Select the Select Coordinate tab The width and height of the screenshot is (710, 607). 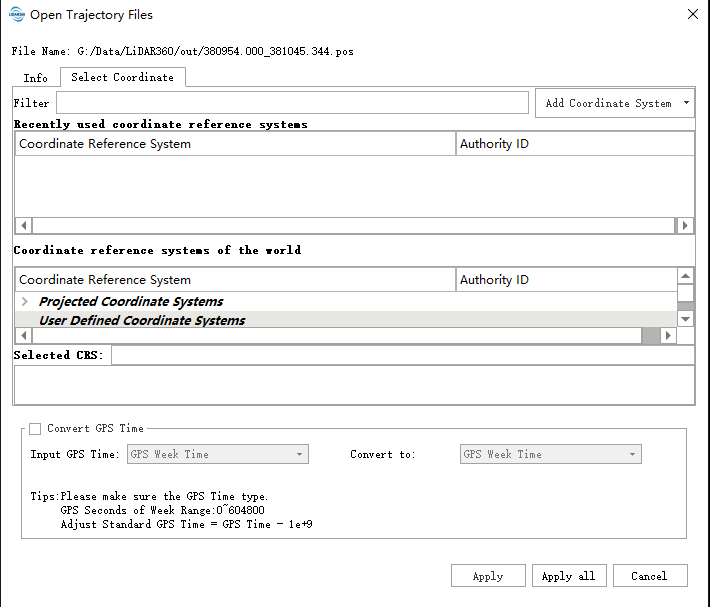point(122,78)
